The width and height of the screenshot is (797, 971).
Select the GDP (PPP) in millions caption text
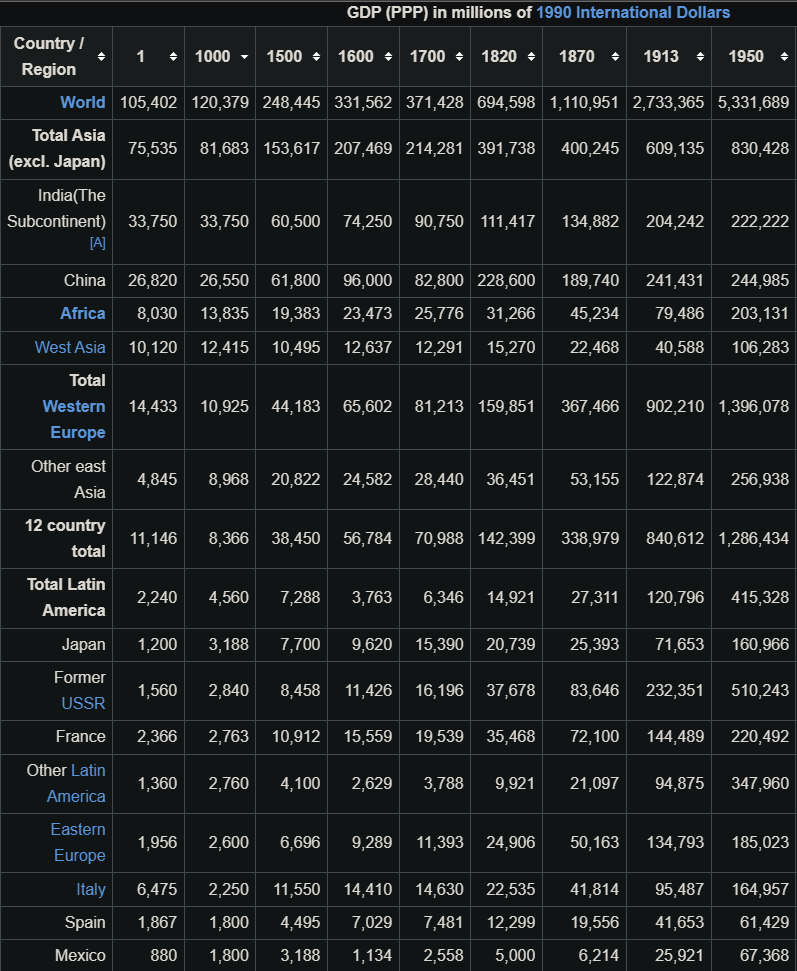[x=440, y=12]
